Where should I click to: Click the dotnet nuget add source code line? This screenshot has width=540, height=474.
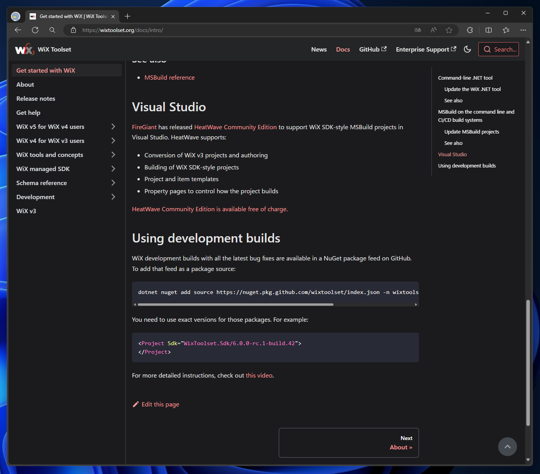tap(278, 292)
